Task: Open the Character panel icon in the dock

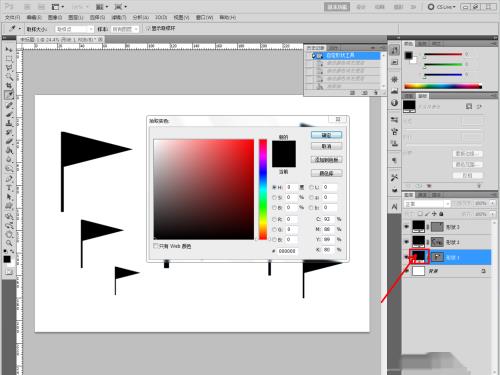Action: point(395,207)
